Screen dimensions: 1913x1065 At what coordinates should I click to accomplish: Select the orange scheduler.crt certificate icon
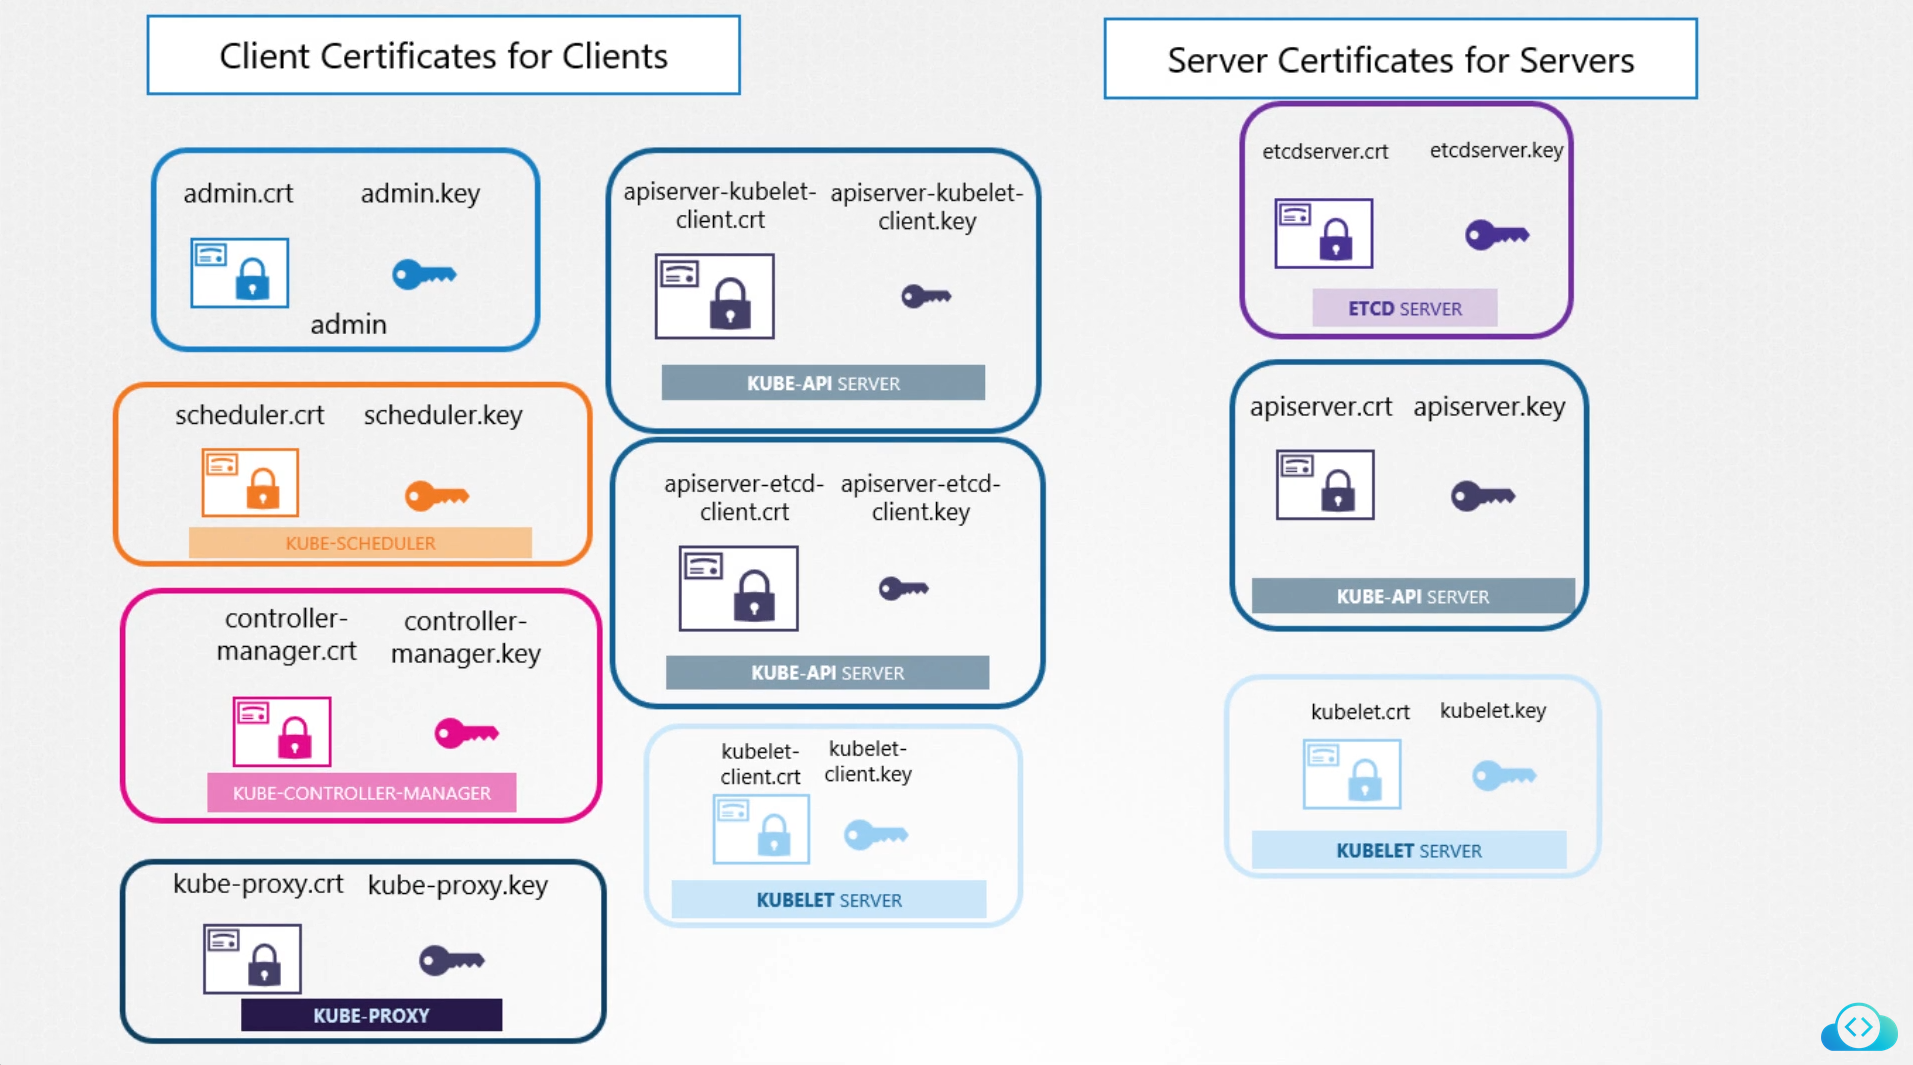(x=250, y=483)
